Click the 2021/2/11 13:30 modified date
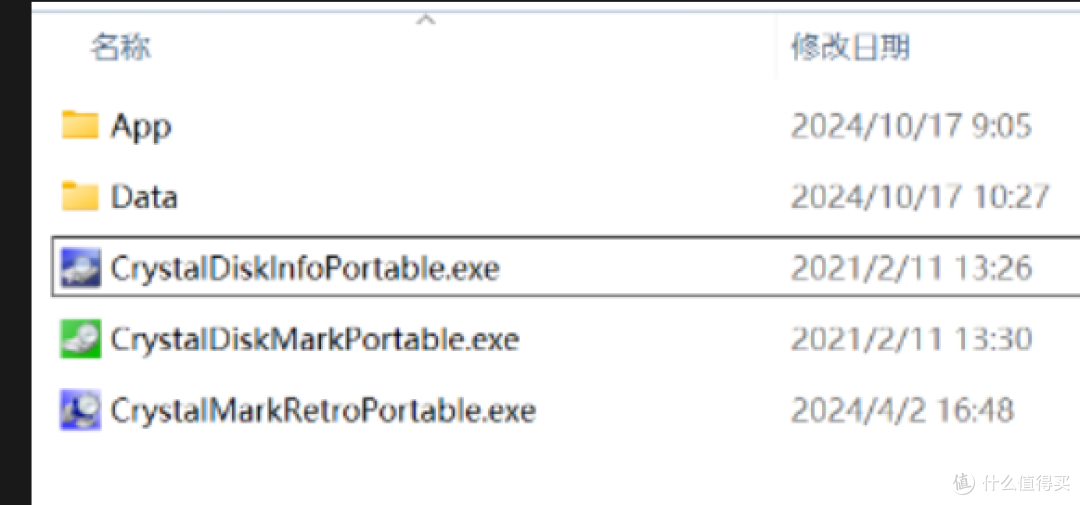Screen dimensions: 1080x505 coord(911,339)
